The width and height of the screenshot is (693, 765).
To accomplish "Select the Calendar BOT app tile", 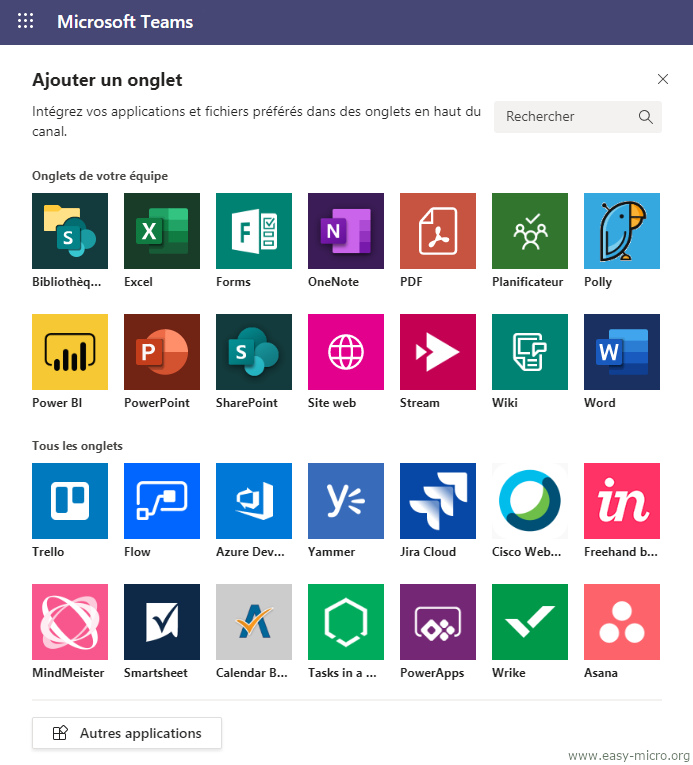I will click(254, 622).
